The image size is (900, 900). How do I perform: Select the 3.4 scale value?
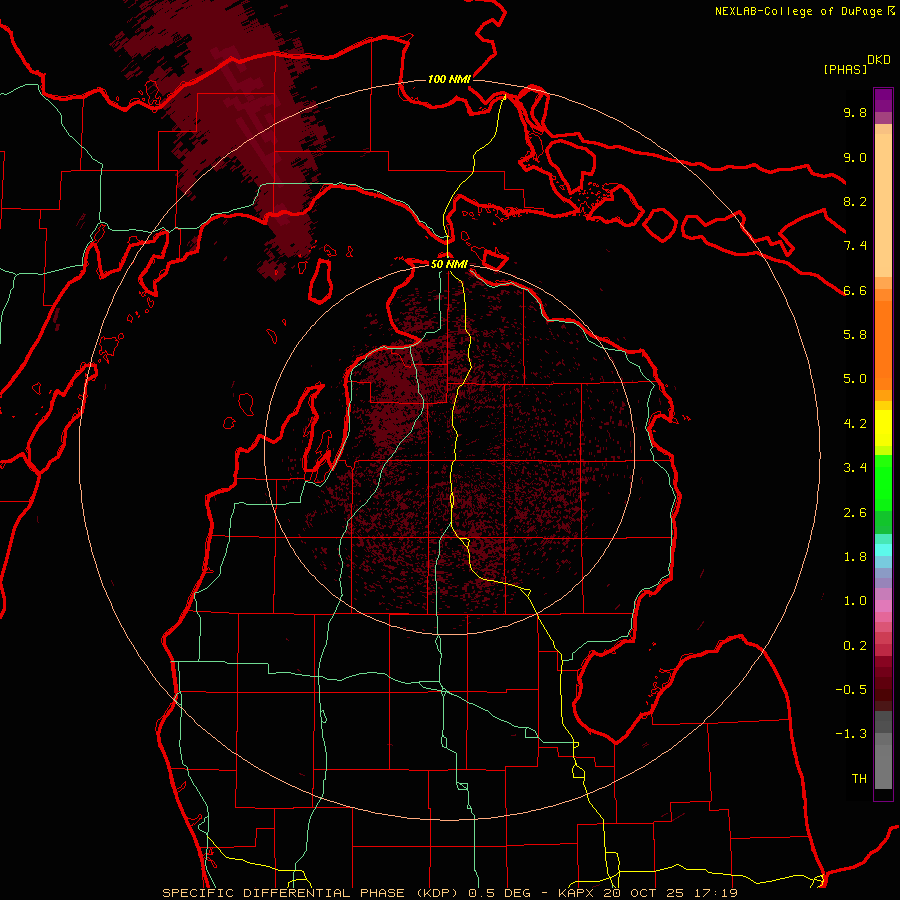pos(855,468)
